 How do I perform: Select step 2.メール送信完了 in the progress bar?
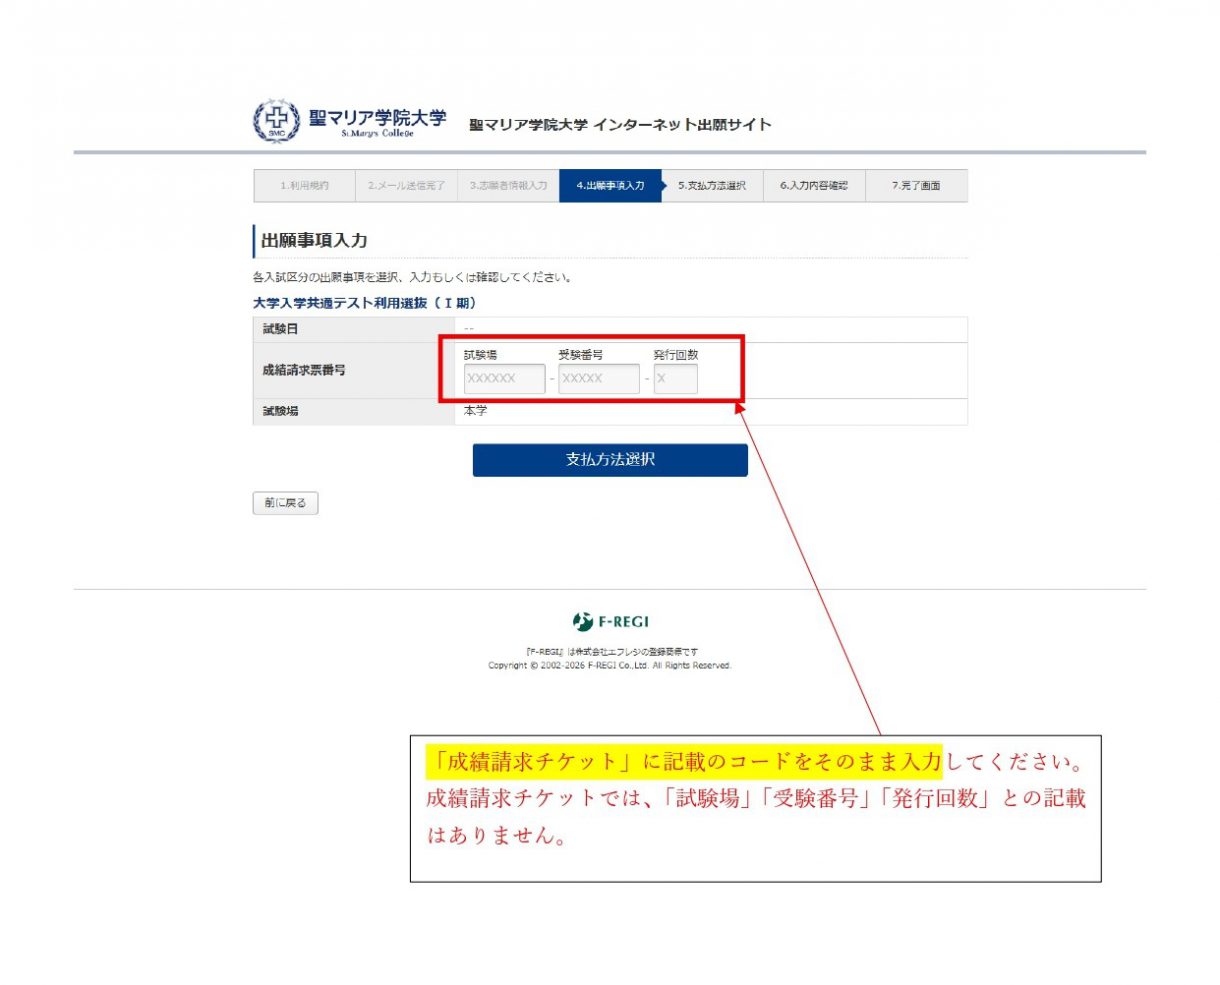click(x=406, y=186)
